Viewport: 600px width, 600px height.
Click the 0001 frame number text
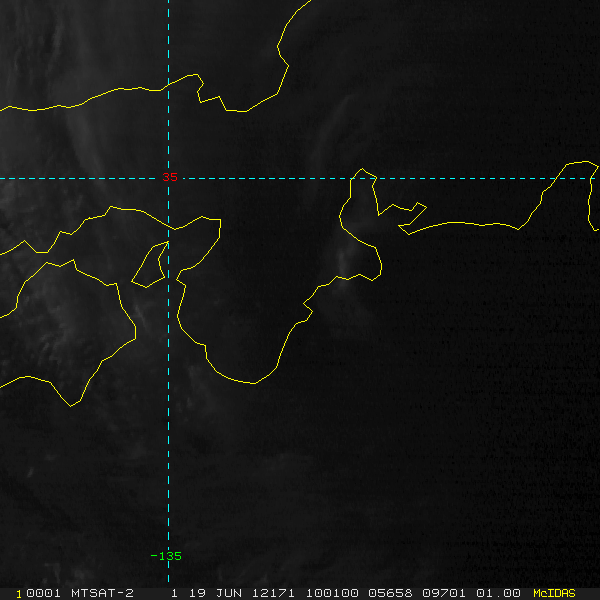coord(43,593)
